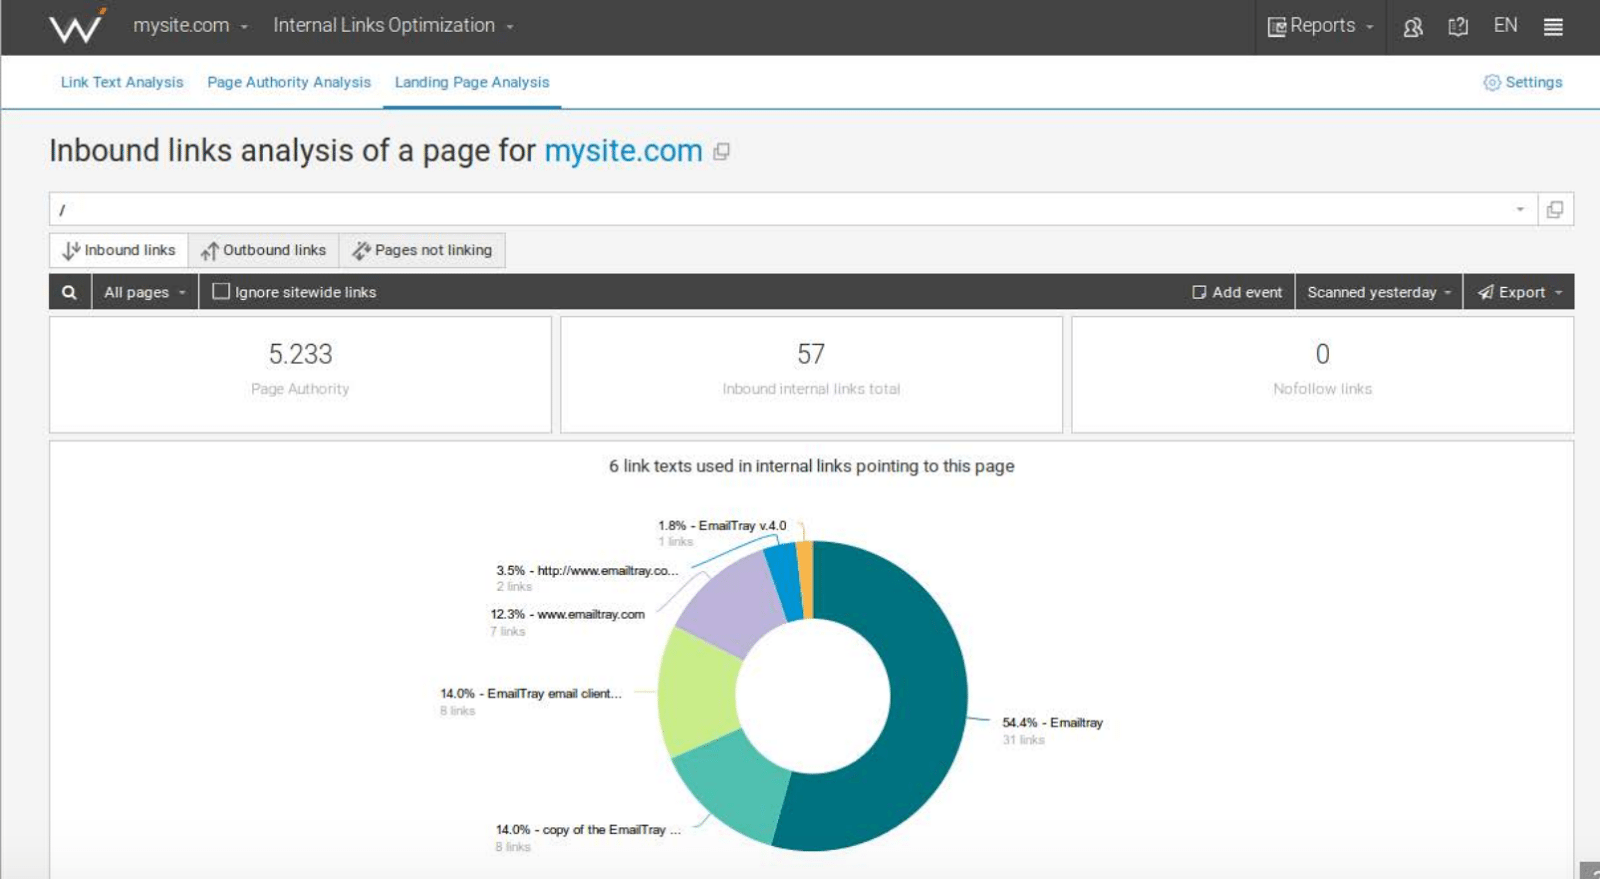Click the '54.4% - Emailtray' label
The image size is (1600, 879).
click(x=1052, y=722)
